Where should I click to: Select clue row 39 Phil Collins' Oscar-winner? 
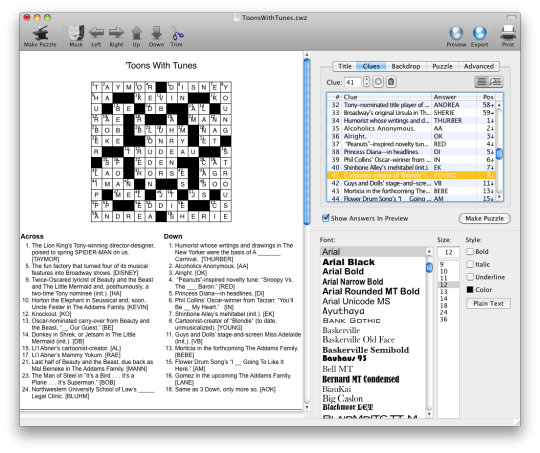pyautogui.click(x=411, y=160)
